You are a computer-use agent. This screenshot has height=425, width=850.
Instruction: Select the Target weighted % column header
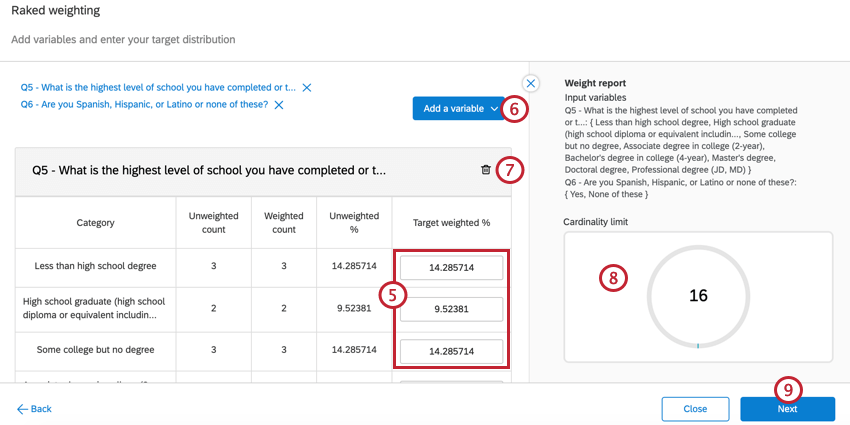click(x=451, y=223)
